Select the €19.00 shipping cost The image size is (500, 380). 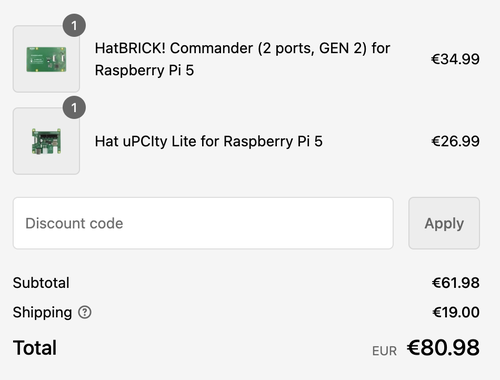point(456,312)
